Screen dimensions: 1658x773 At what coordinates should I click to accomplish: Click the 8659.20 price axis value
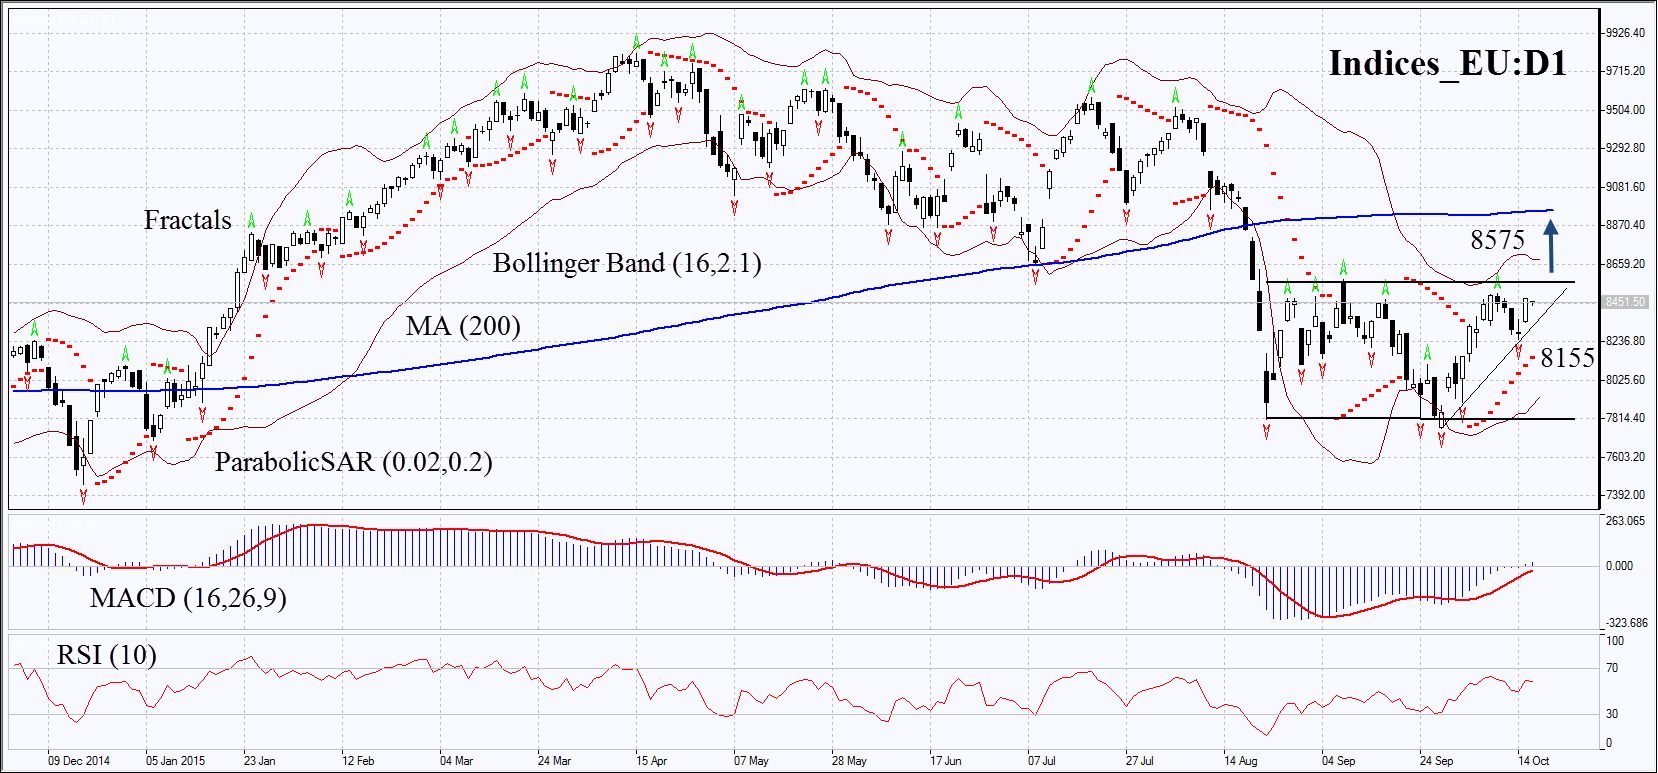(1625, 264)
